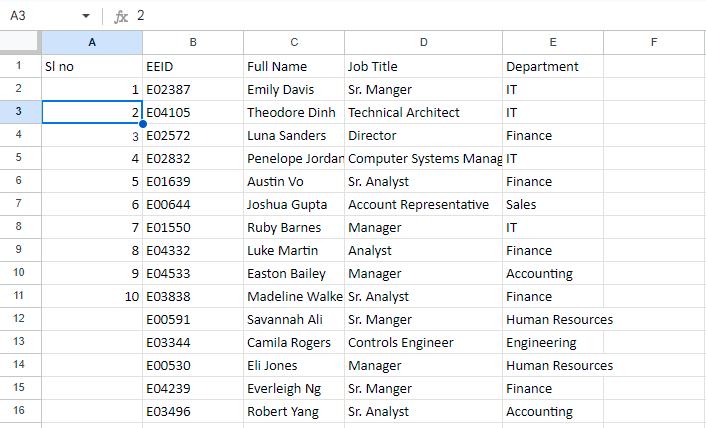706x428 pixels.
Task: Select row 12 header
Action: 20,319
